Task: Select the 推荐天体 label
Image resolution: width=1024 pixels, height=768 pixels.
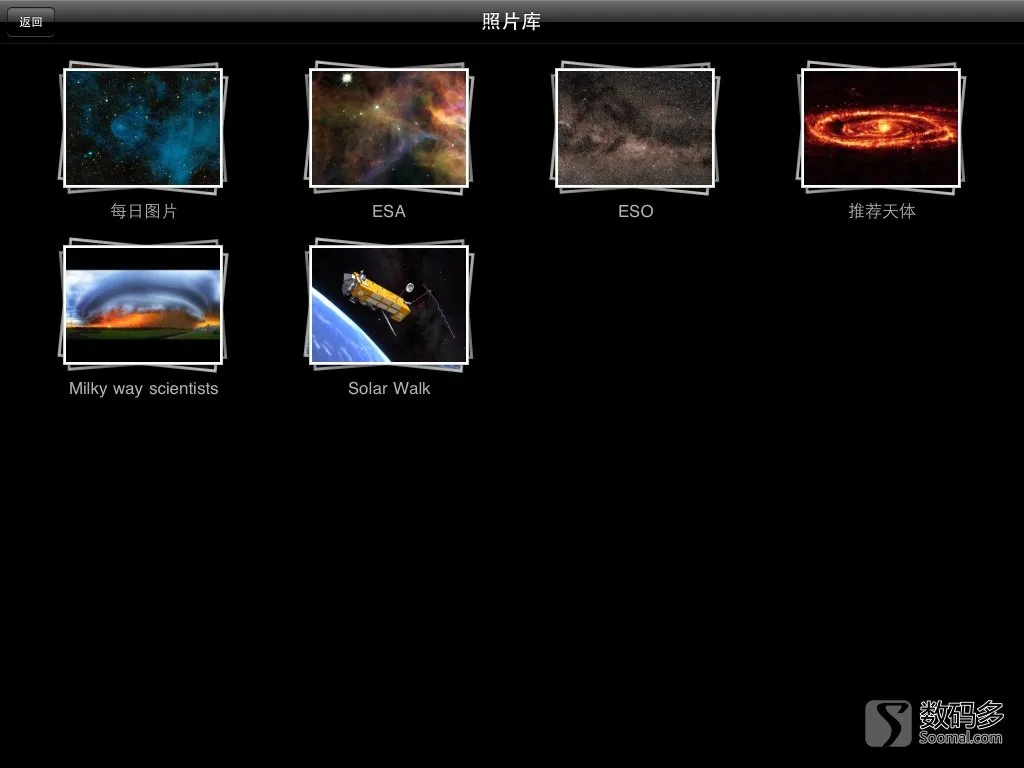Action: pos(882,211)
